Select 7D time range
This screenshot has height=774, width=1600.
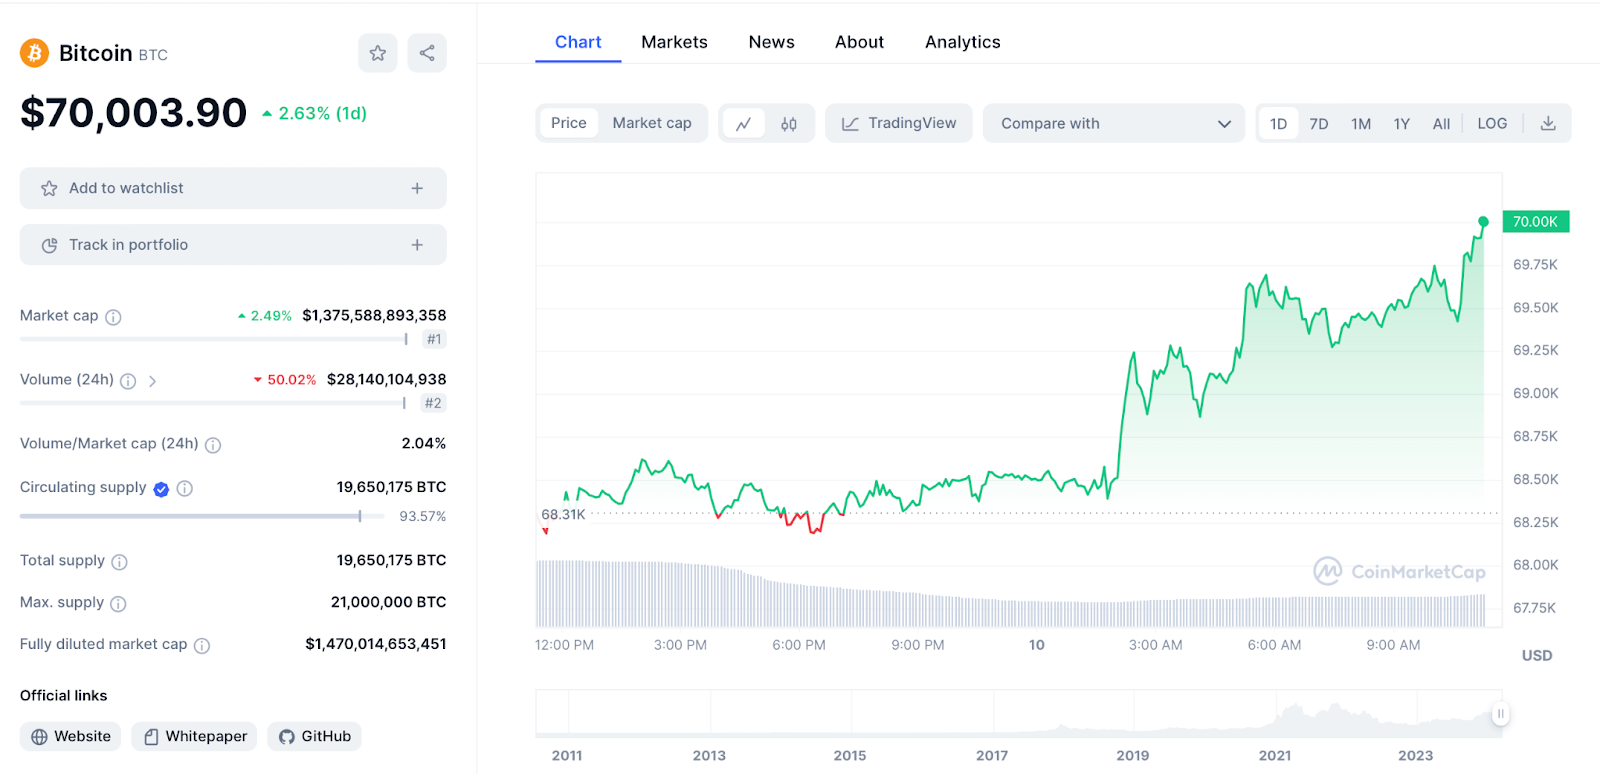tap(1319, 123)
